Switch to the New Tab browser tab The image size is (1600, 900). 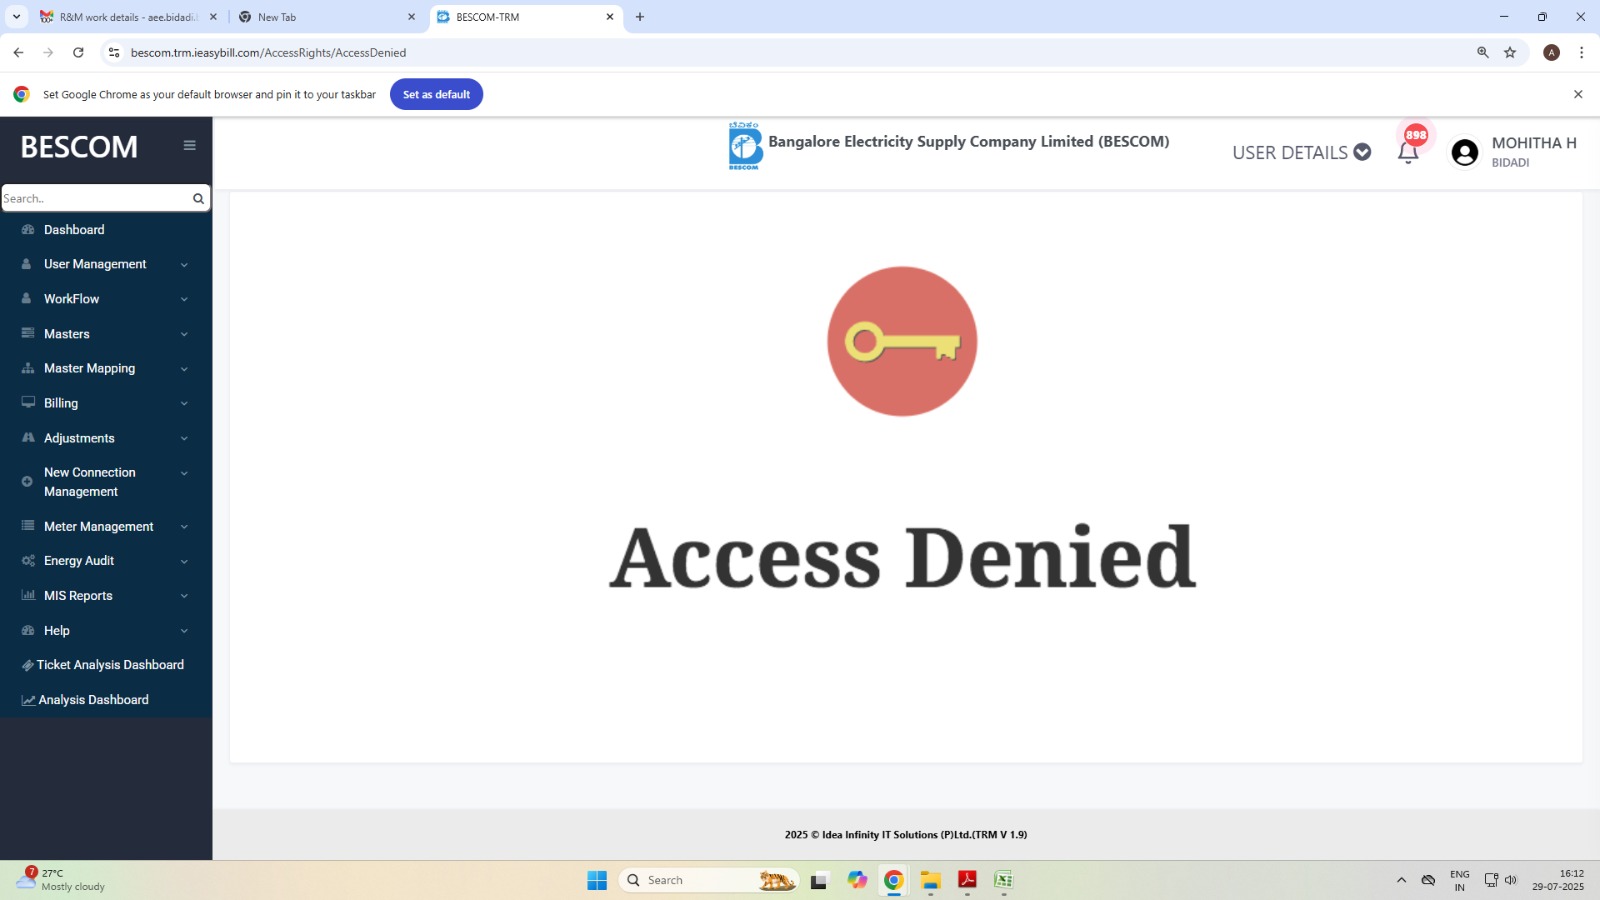click(x=327, y=17)
